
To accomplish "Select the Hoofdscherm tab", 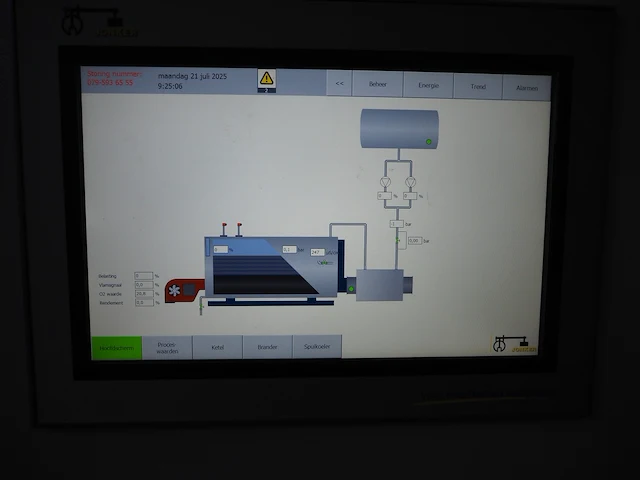I will (x=117, y=348).
